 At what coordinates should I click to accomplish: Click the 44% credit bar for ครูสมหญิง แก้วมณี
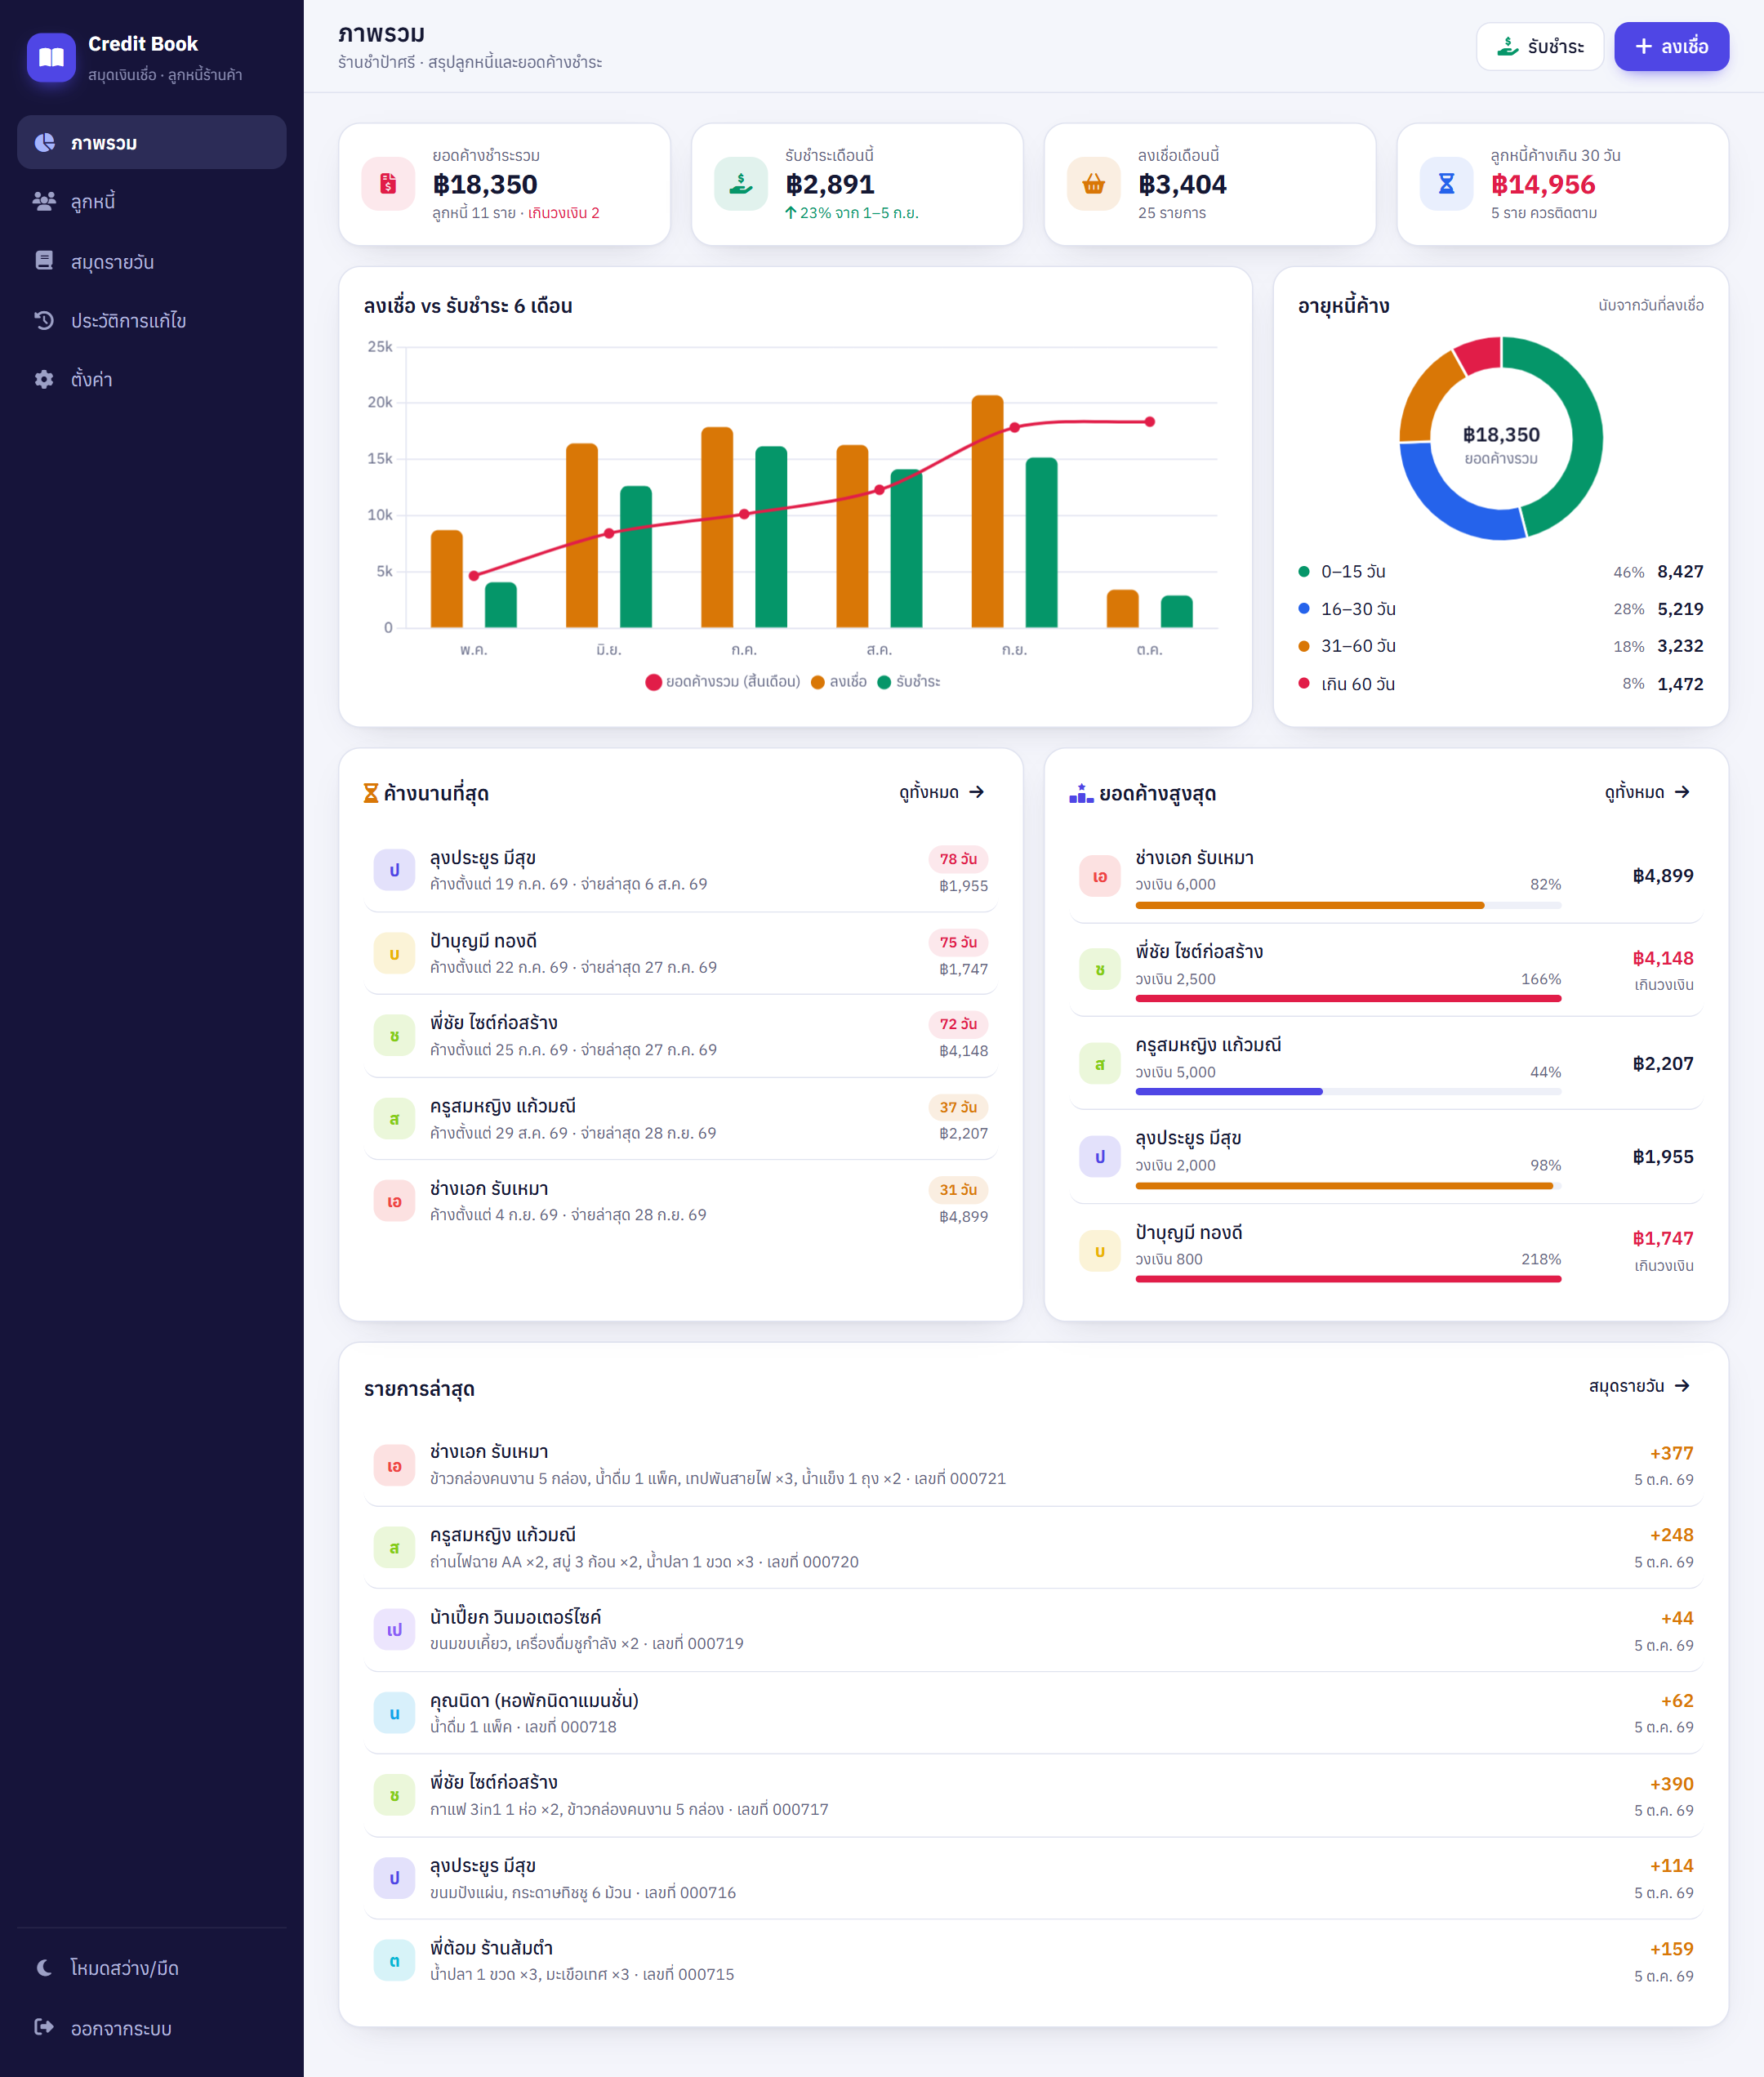1348,1092
